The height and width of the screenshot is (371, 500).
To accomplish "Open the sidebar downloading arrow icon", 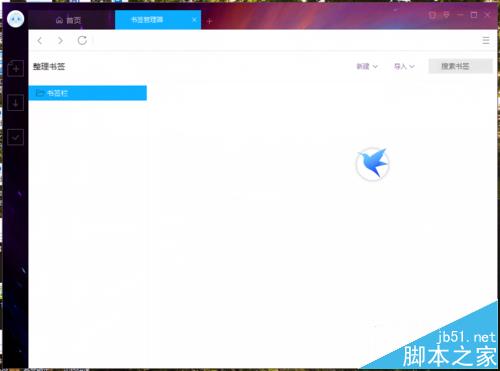I will coord(16,102).
